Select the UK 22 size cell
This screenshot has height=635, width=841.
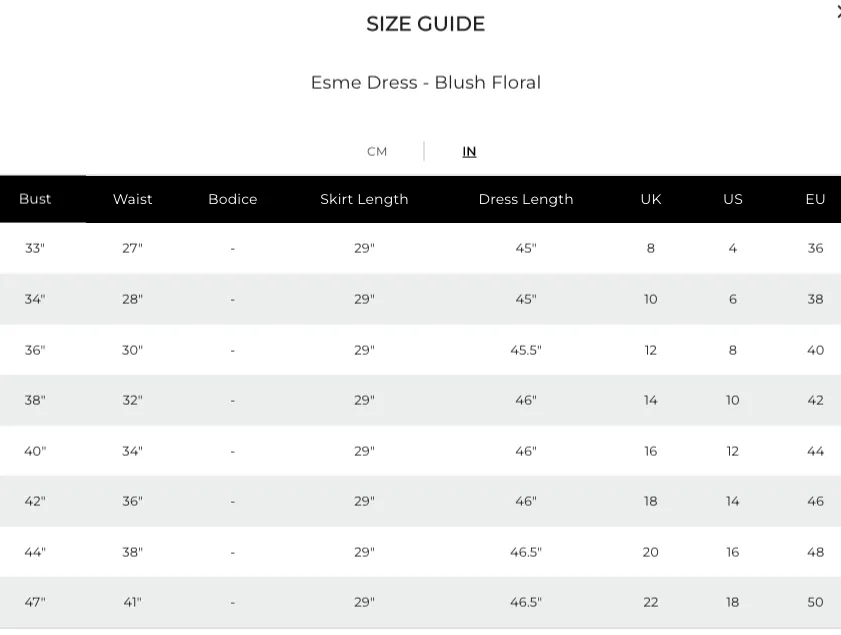pos(651,602)
